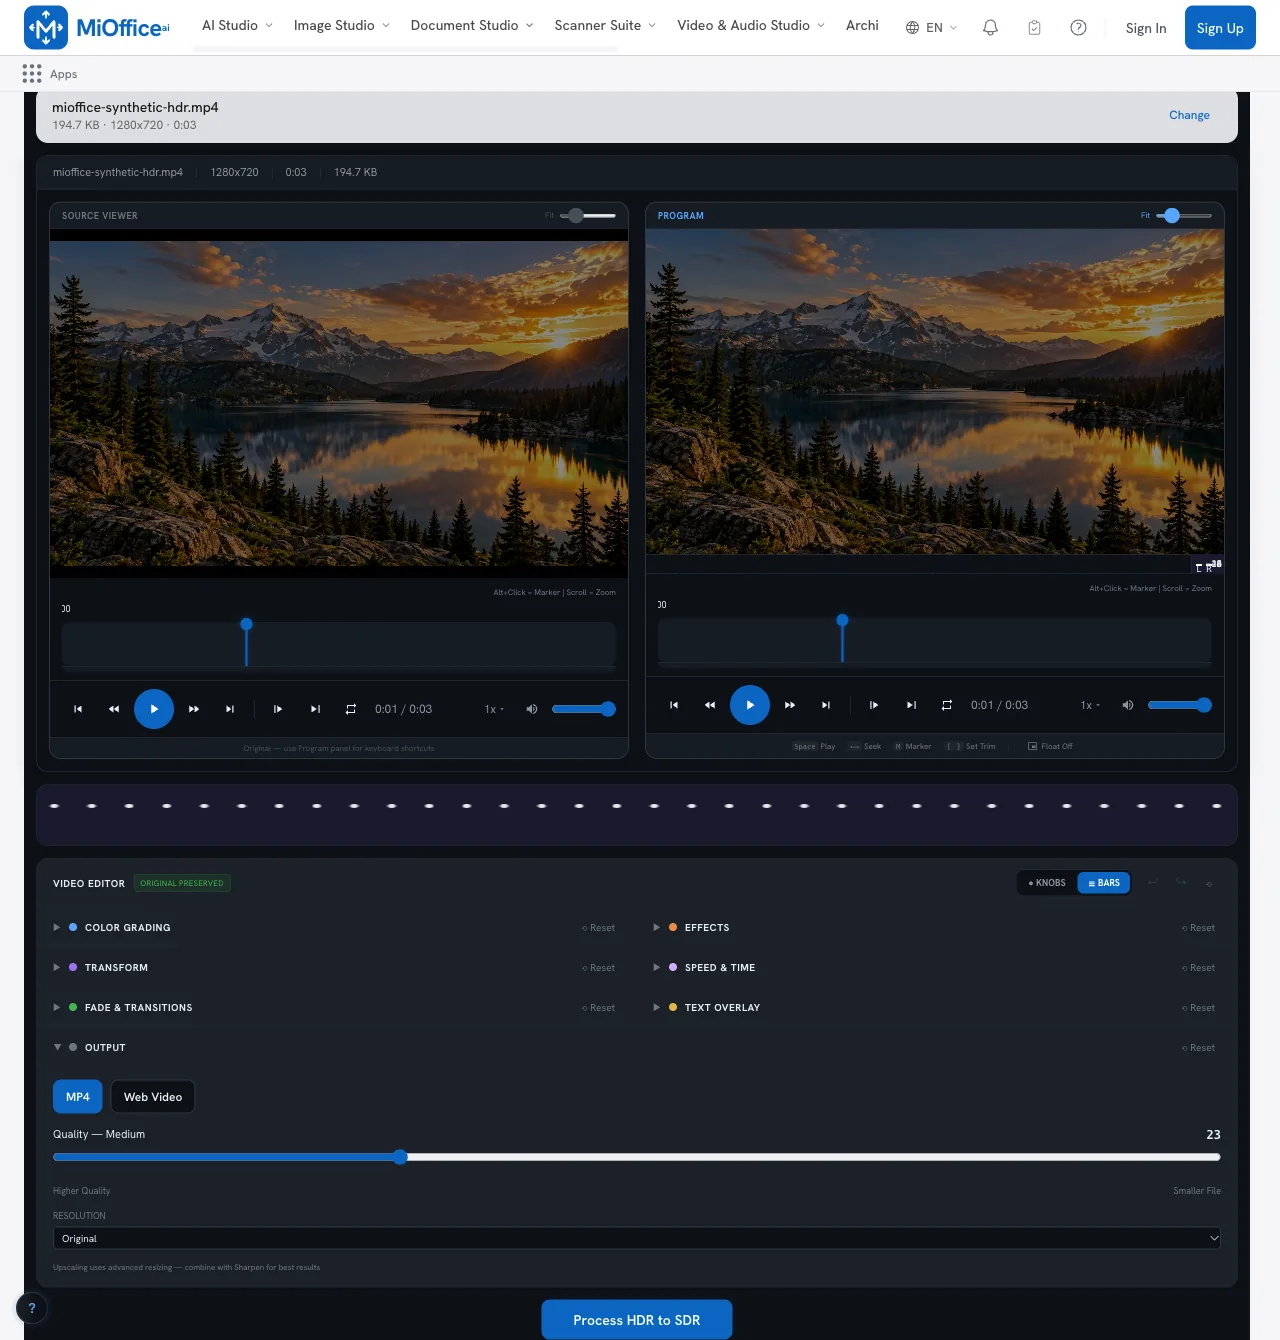
Task: Rewind in the Source Viewer
Action: pyautogui.click(x=114, y=709)
